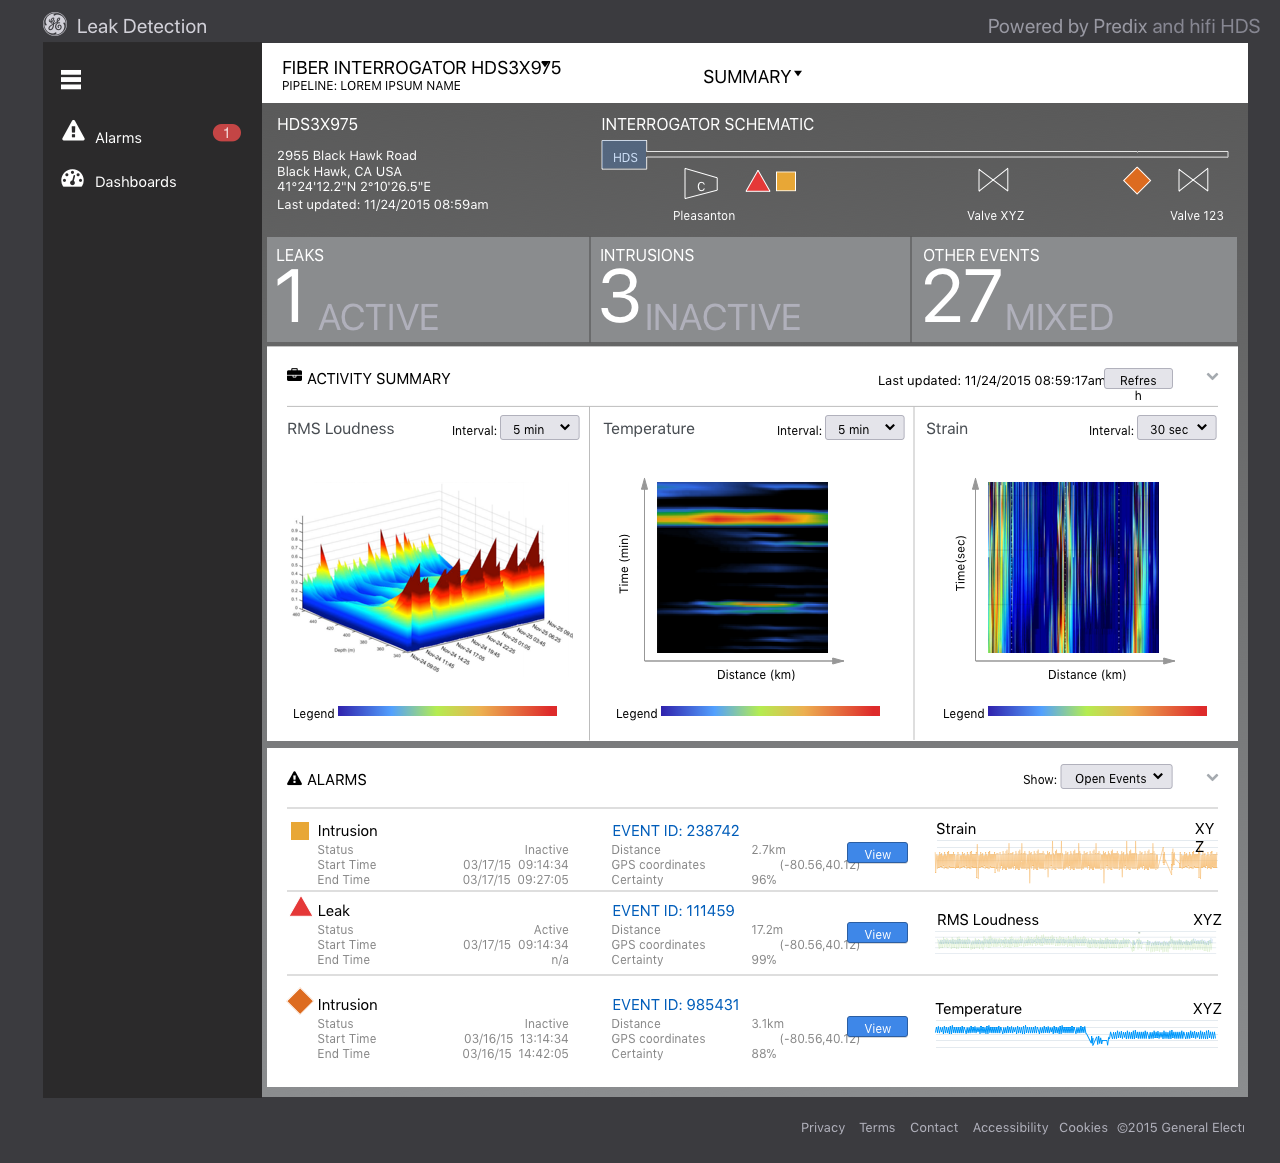1280x1163 pixels.
Task: Click the Temperature heatmap chart
Action: 742,567
